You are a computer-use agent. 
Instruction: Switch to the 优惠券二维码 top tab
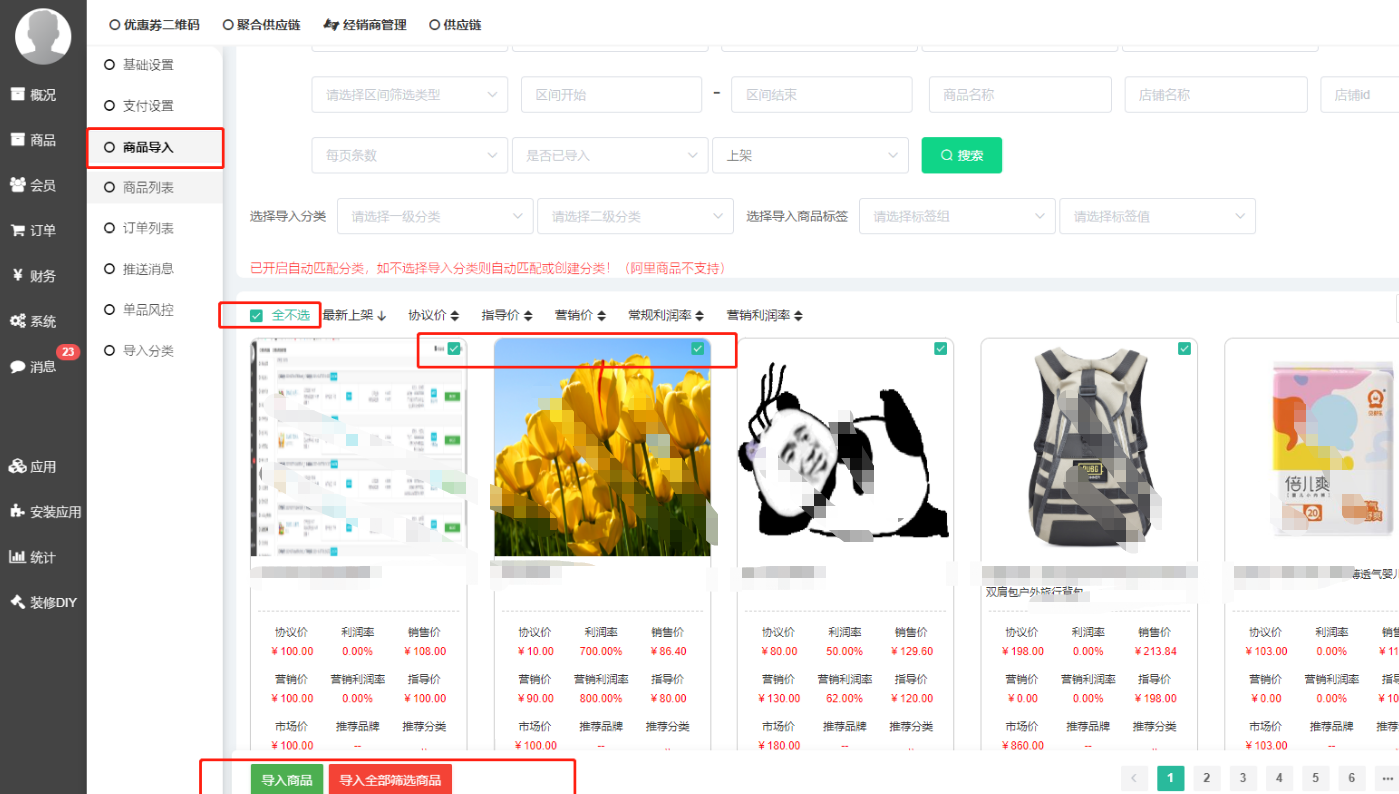155,24
